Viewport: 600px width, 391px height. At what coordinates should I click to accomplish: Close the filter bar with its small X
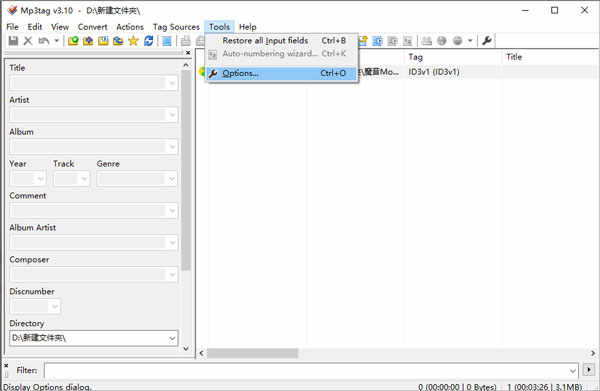(x=6, y=366)
